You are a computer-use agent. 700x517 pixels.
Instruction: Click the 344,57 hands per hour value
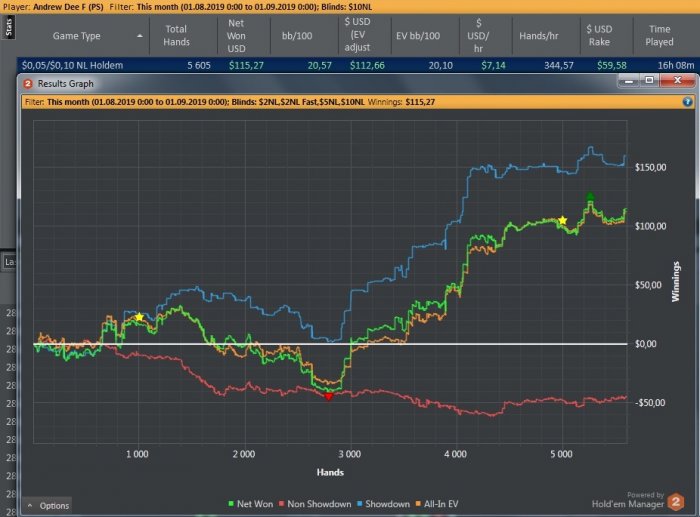(x=558, y=66)
